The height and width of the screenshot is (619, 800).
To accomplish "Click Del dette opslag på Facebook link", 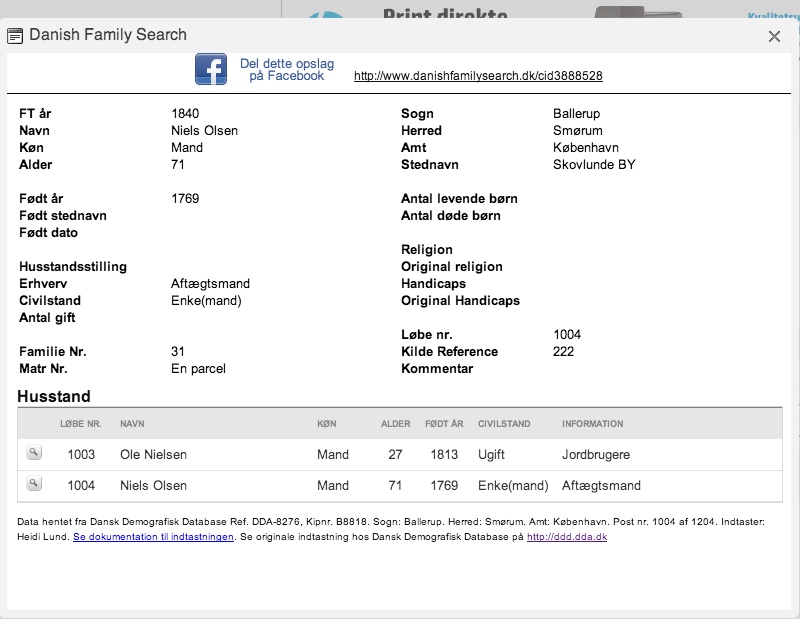I will tap(287, 70).
